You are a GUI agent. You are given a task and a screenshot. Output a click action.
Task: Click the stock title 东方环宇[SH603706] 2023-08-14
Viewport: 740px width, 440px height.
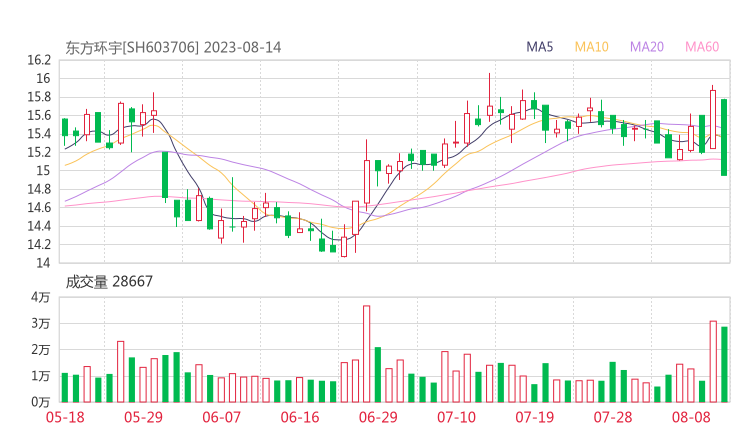[x=173, y=48]
